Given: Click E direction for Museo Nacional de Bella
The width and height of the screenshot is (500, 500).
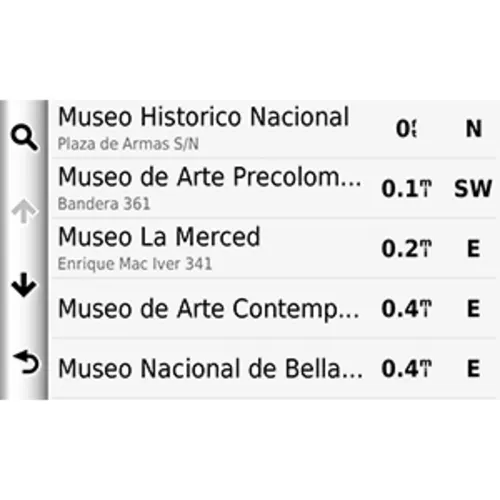Looking at the screenshot, I should tap(473, 369).
